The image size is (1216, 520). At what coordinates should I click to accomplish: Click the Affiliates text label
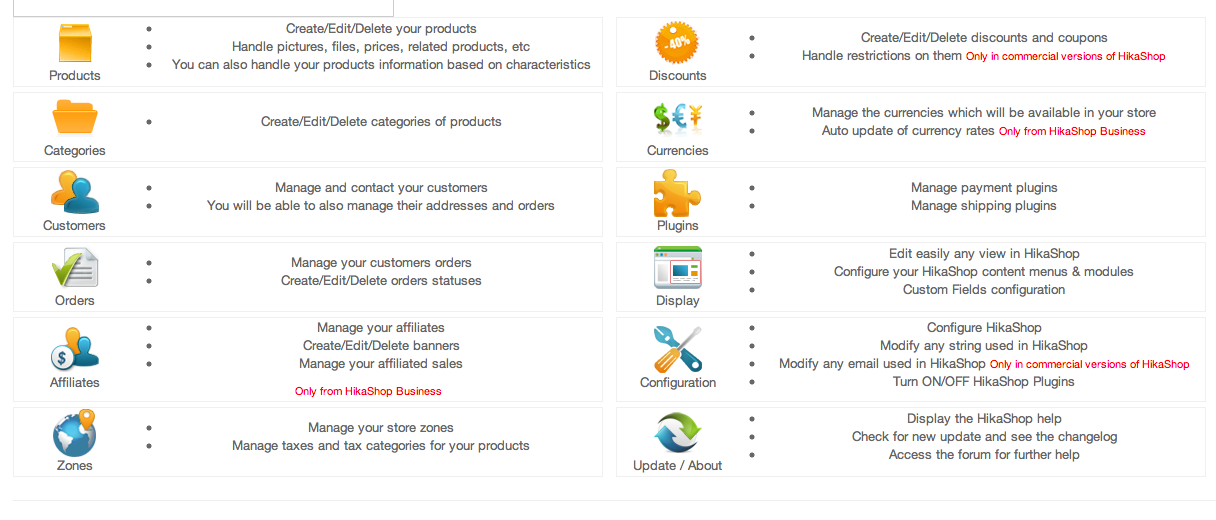click(x=75, y=382)
